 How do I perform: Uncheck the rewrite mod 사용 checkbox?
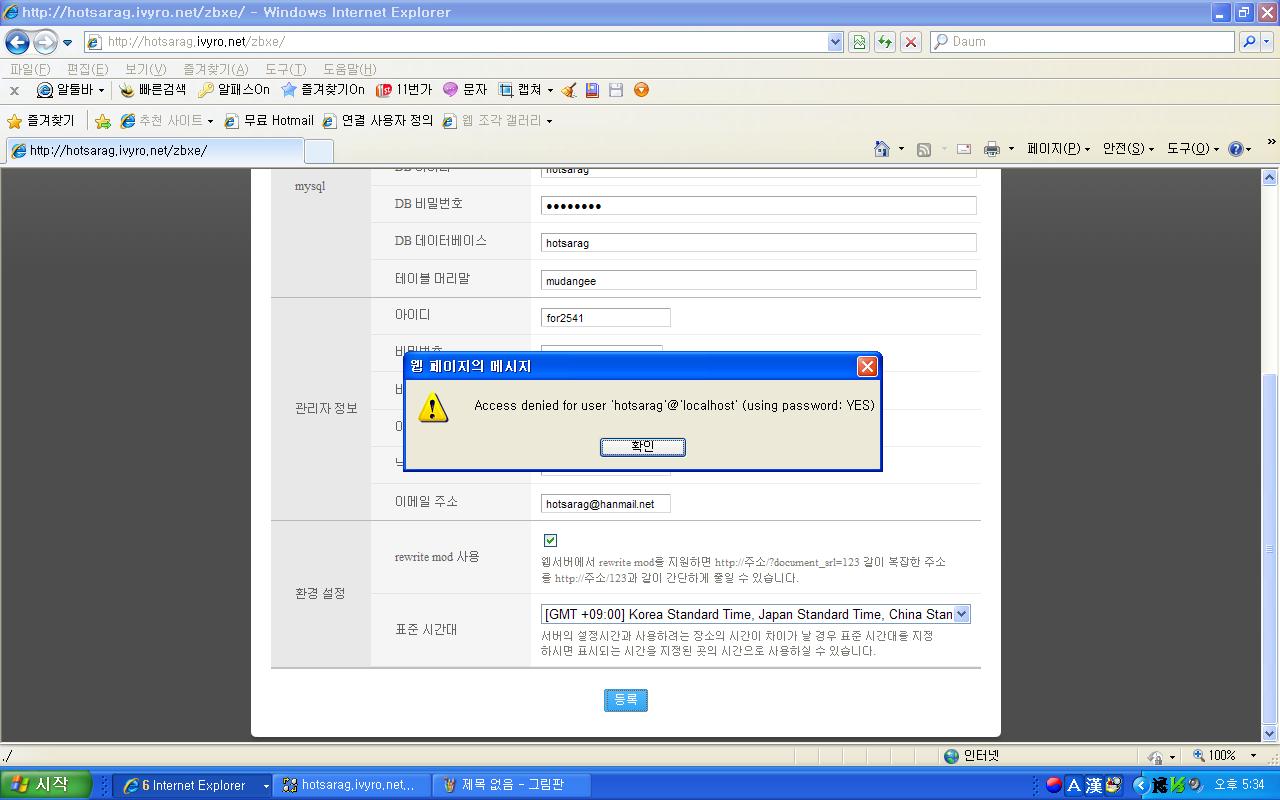coord(550,540)
